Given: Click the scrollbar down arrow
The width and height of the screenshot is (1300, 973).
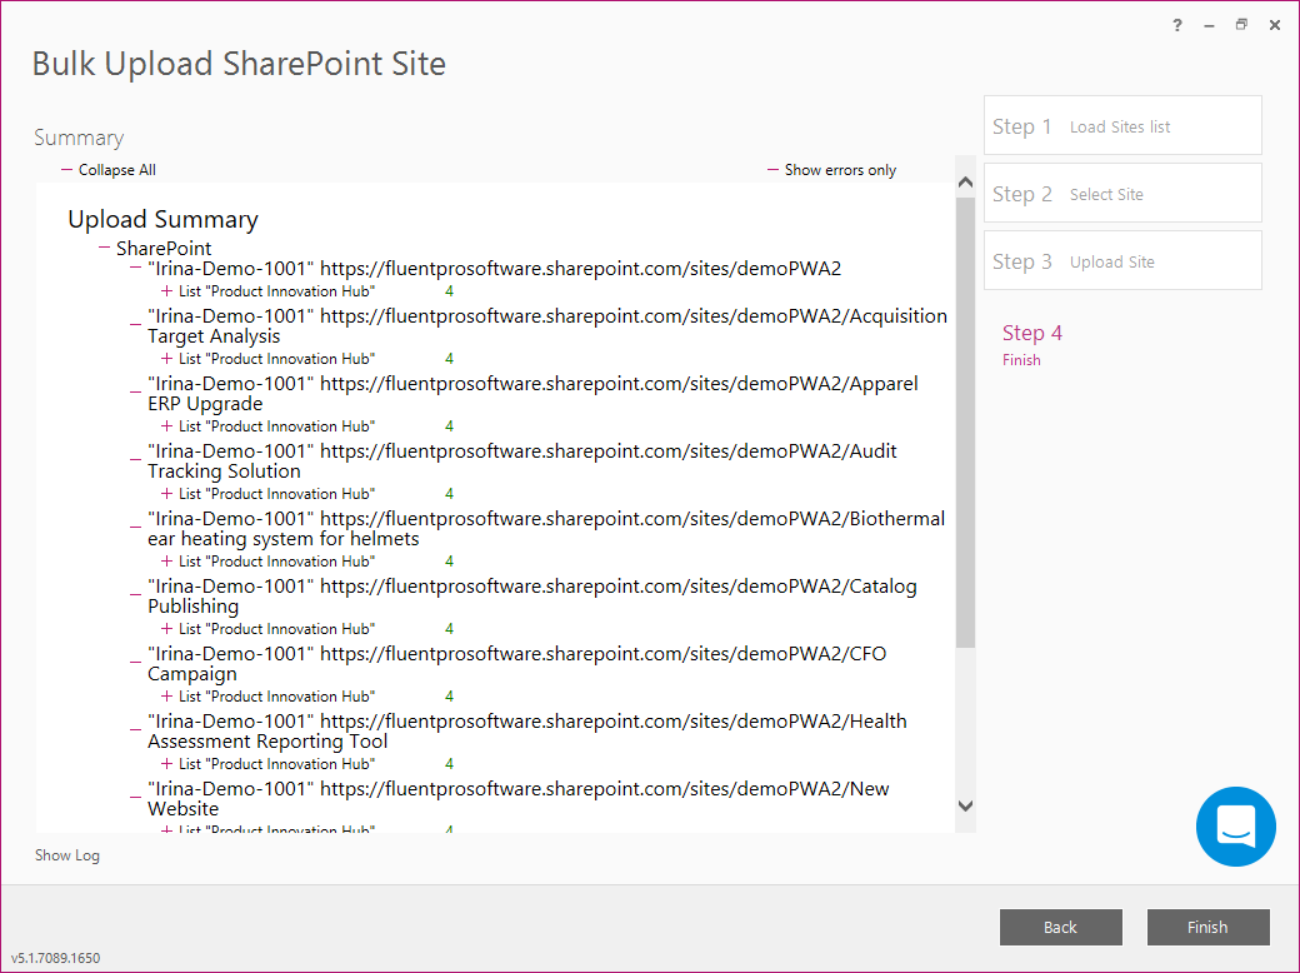Looking at the screenshot, I should point(965,806).
